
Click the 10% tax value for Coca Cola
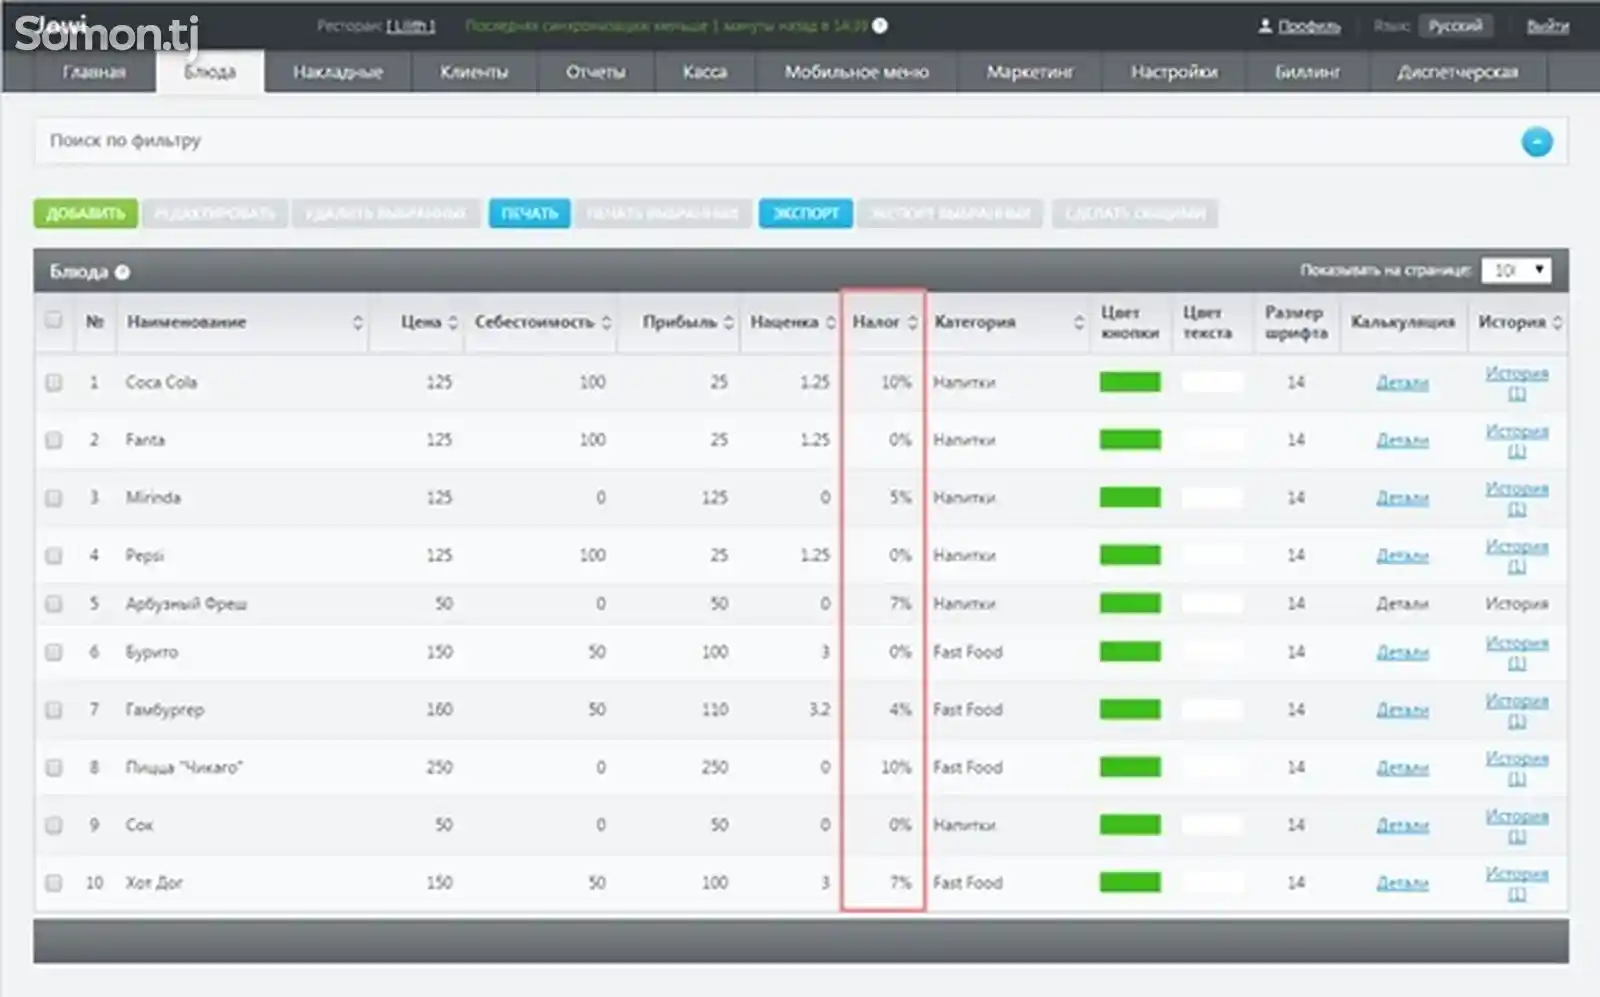[x=896, y=382]
